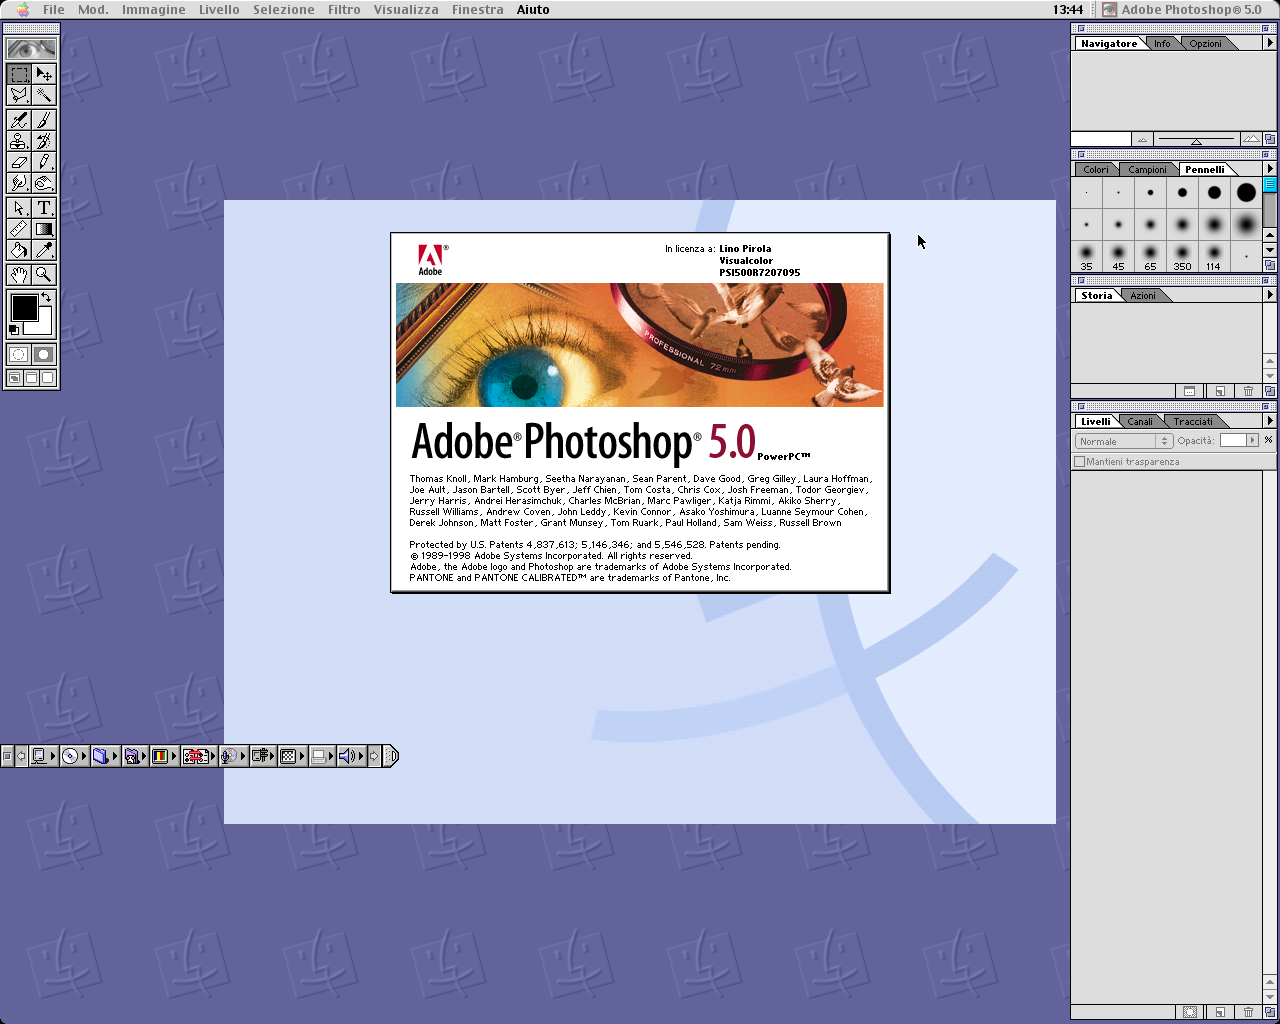Open the Apple menu
Viewport: 1280px width, 1024px height.
point(23,9)
